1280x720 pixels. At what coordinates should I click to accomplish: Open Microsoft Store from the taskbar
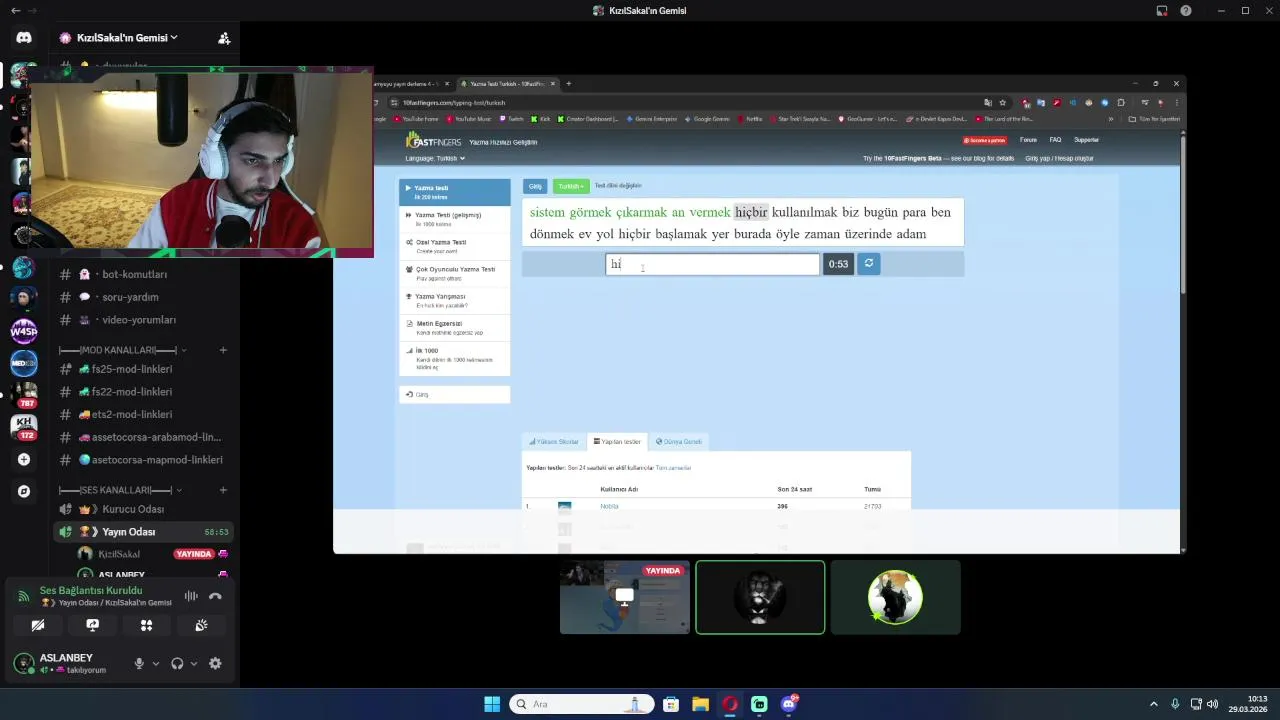pos(671,704)
